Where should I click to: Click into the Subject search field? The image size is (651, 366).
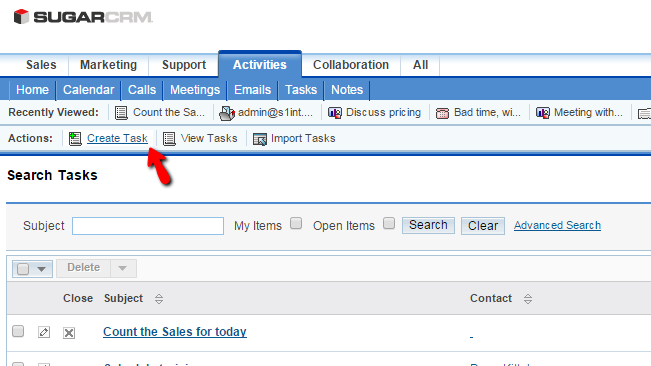click(x=148, y=226)
